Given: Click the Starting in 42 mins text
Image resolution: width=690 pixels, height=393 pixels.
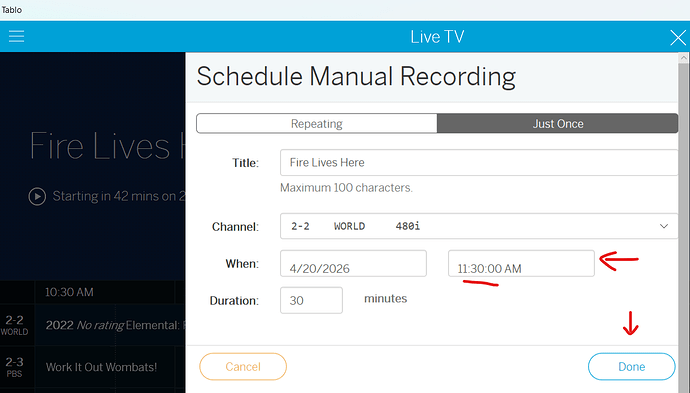Looking at the screenshot, I should [x=119, y=196].
